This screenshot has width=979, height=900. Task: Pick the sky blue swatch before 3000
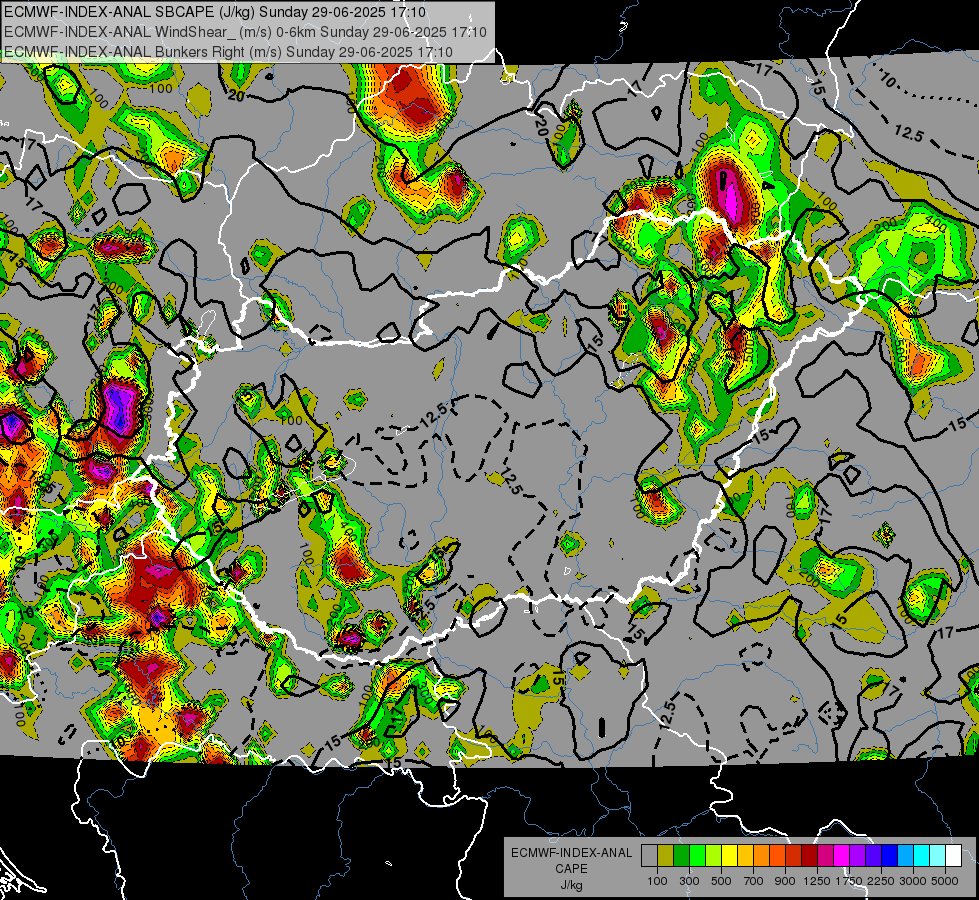(x=906, y=855)
